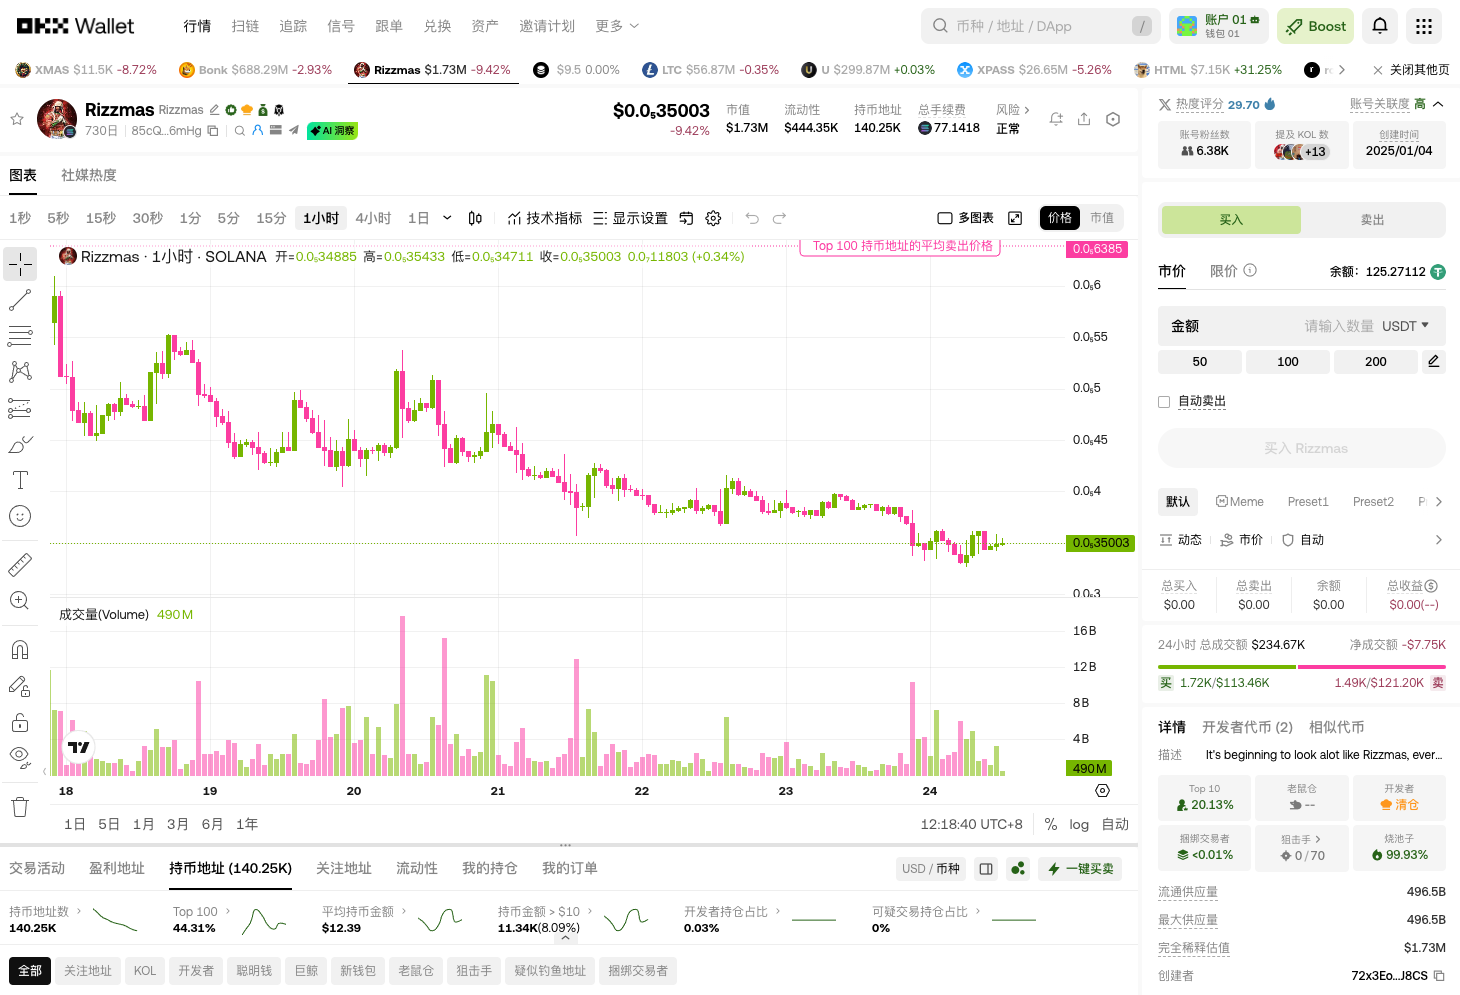The height and width of the screenshot is (995, 1460).
Task: Click the Boost button
Action: coord(1315,26)
